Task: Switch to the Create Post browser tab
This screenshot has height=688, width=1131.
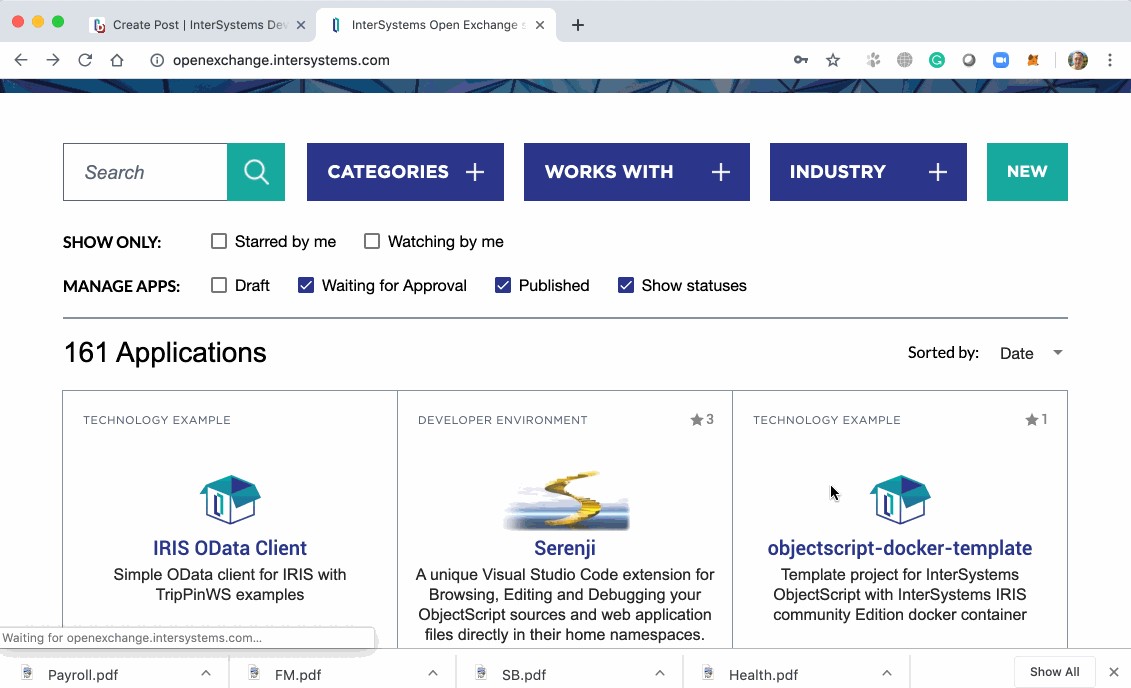Action: (x=197, y=25)
